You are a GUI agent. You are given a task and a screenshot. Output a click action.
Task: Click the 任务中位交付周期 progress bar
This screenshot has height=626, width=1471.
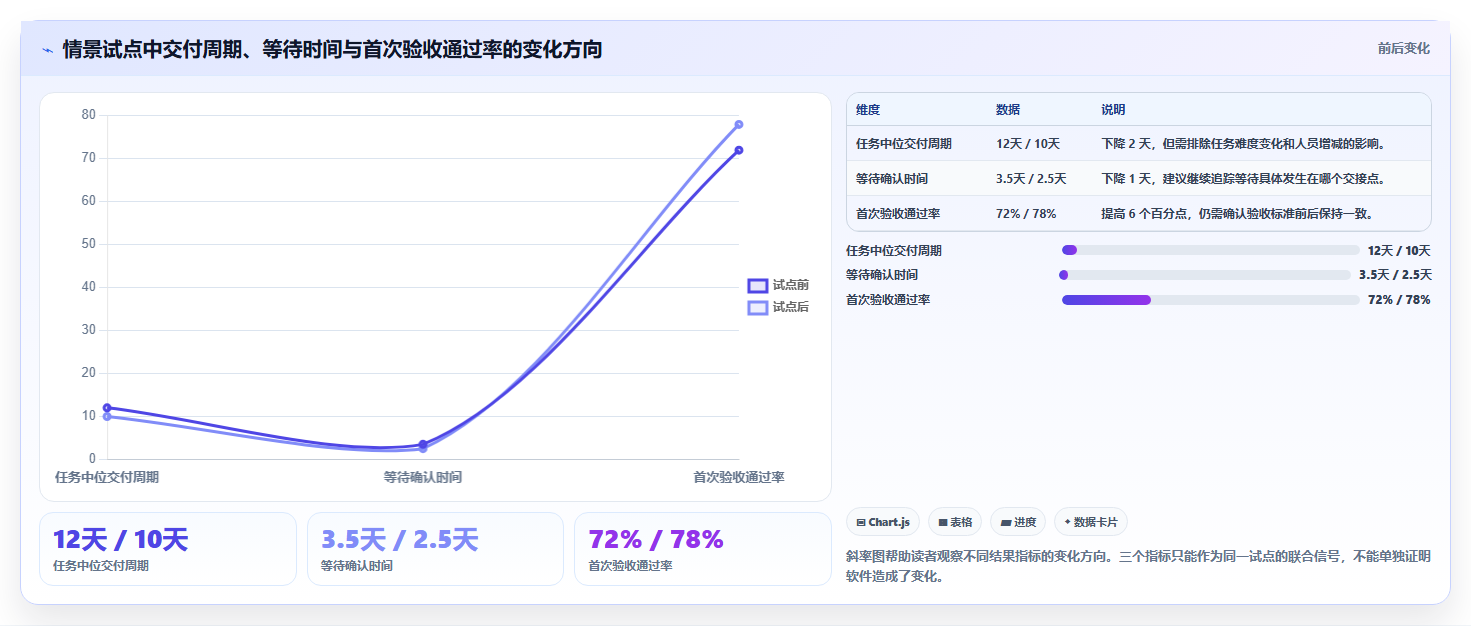click(1211, 250)
